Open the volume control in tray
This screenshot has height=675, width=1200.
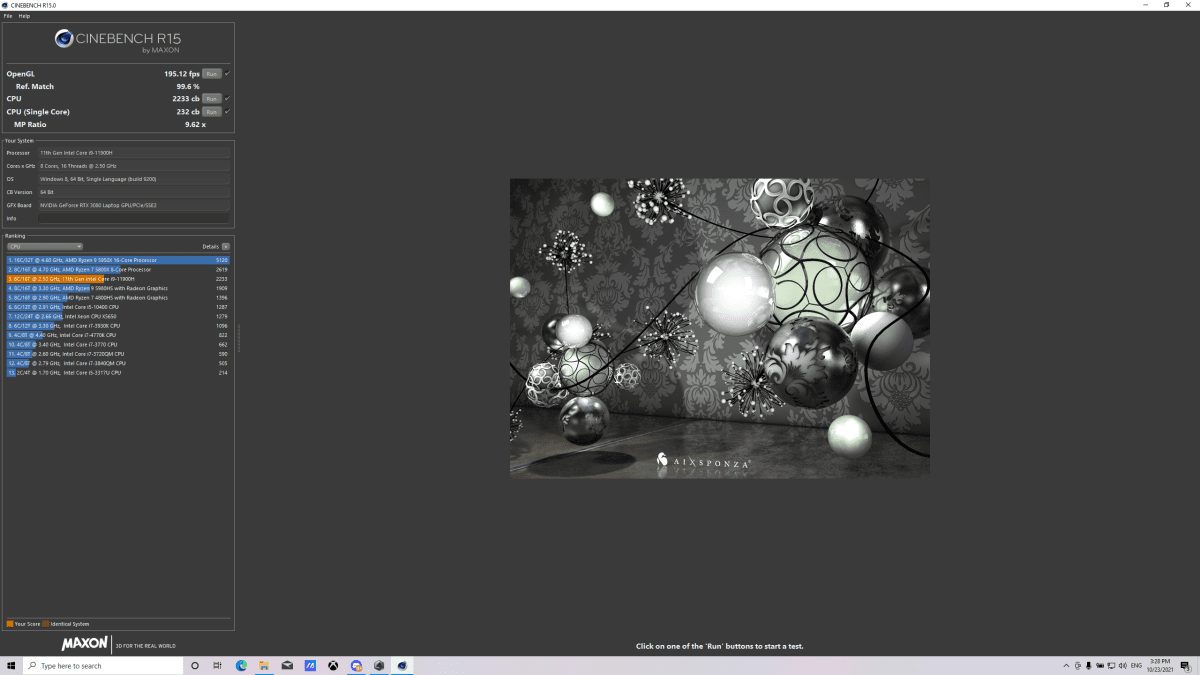(x=1122, y=665)
